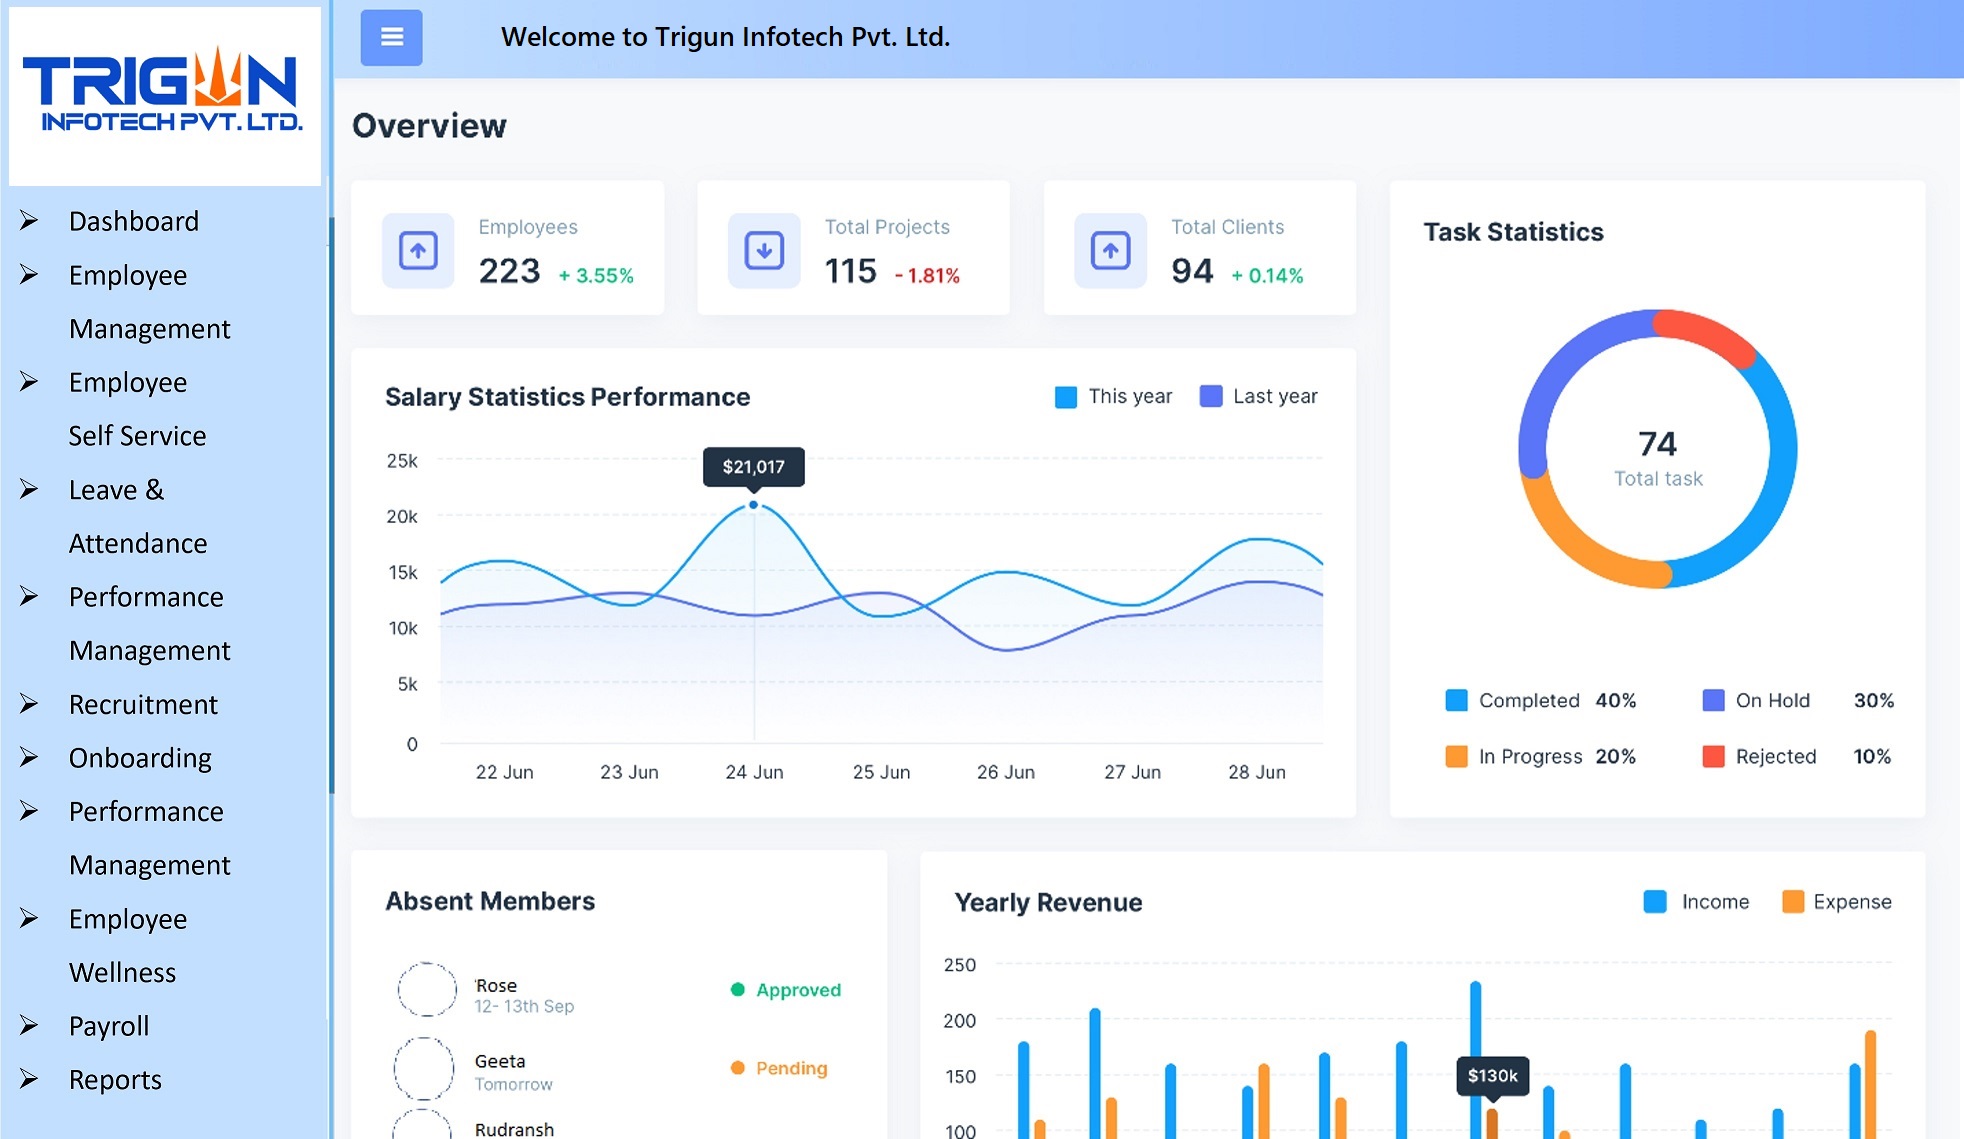
Task: Click Geeta's avatar in Absent Members
Action: click(424, 1068)
